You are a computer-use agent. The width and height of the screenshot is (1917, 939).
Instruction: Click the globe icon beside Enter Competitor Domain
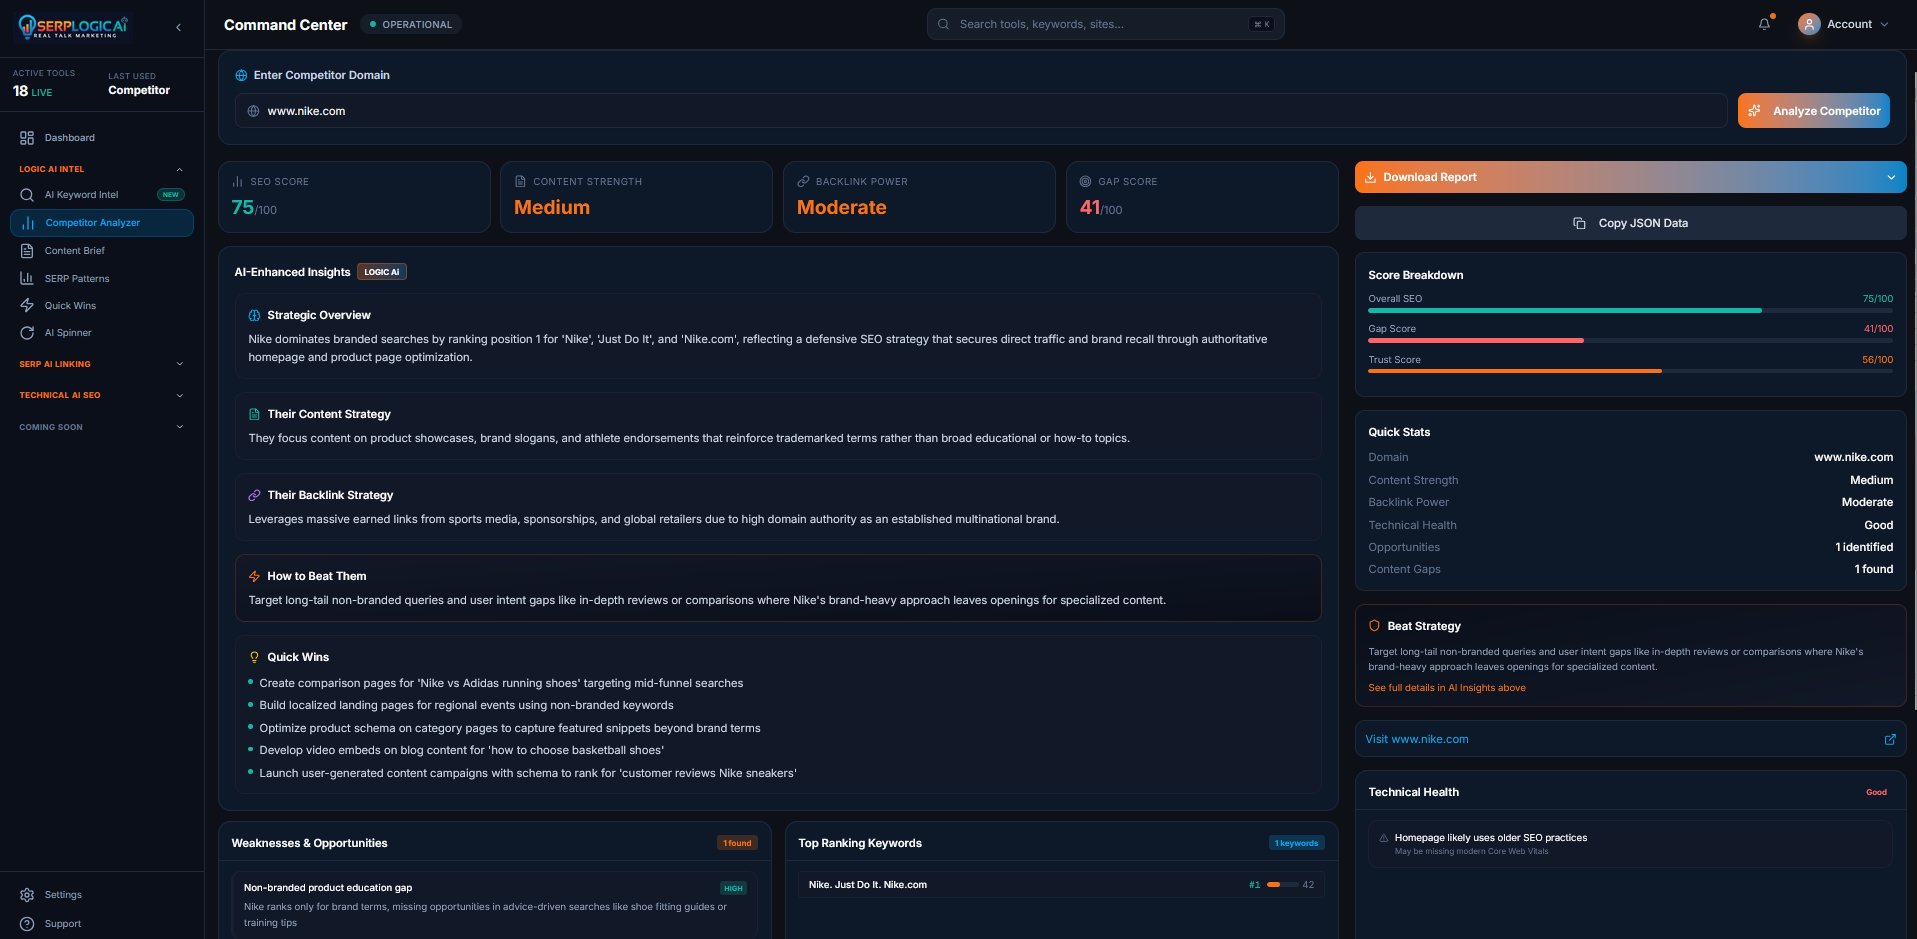(241, 75)
